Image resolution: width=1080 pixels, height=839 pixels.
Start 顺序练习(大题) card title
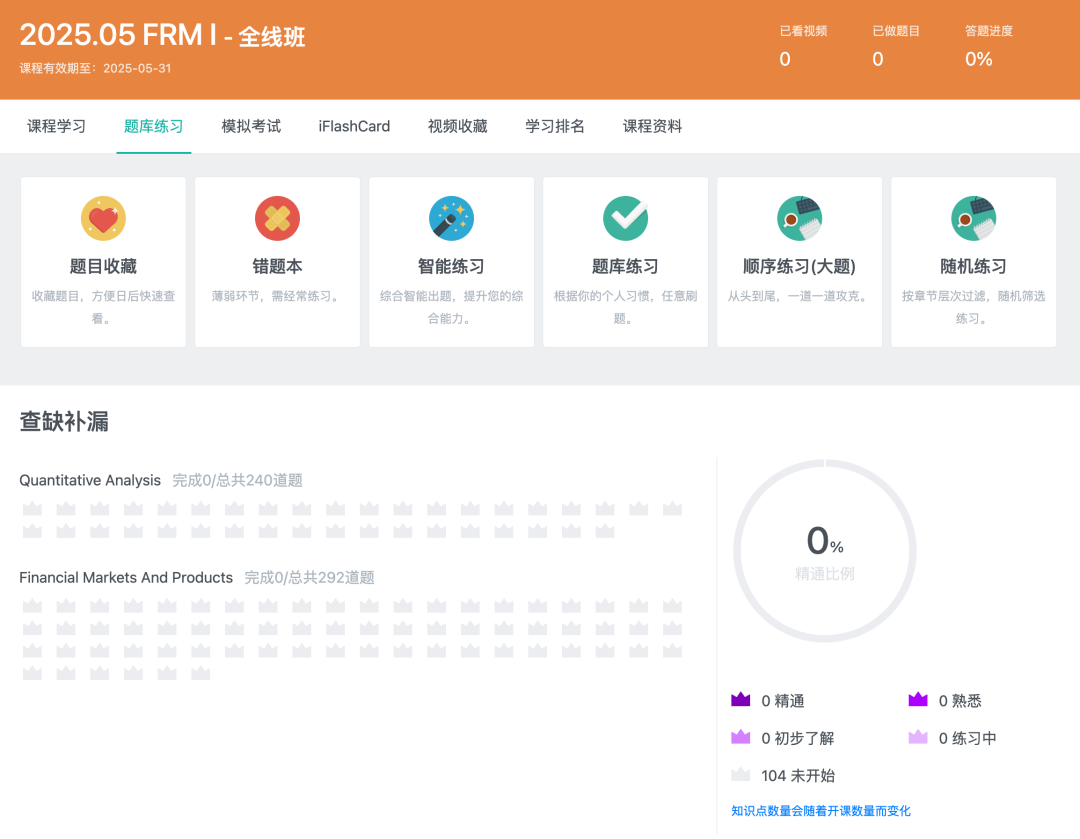click(x=800, y=266)
